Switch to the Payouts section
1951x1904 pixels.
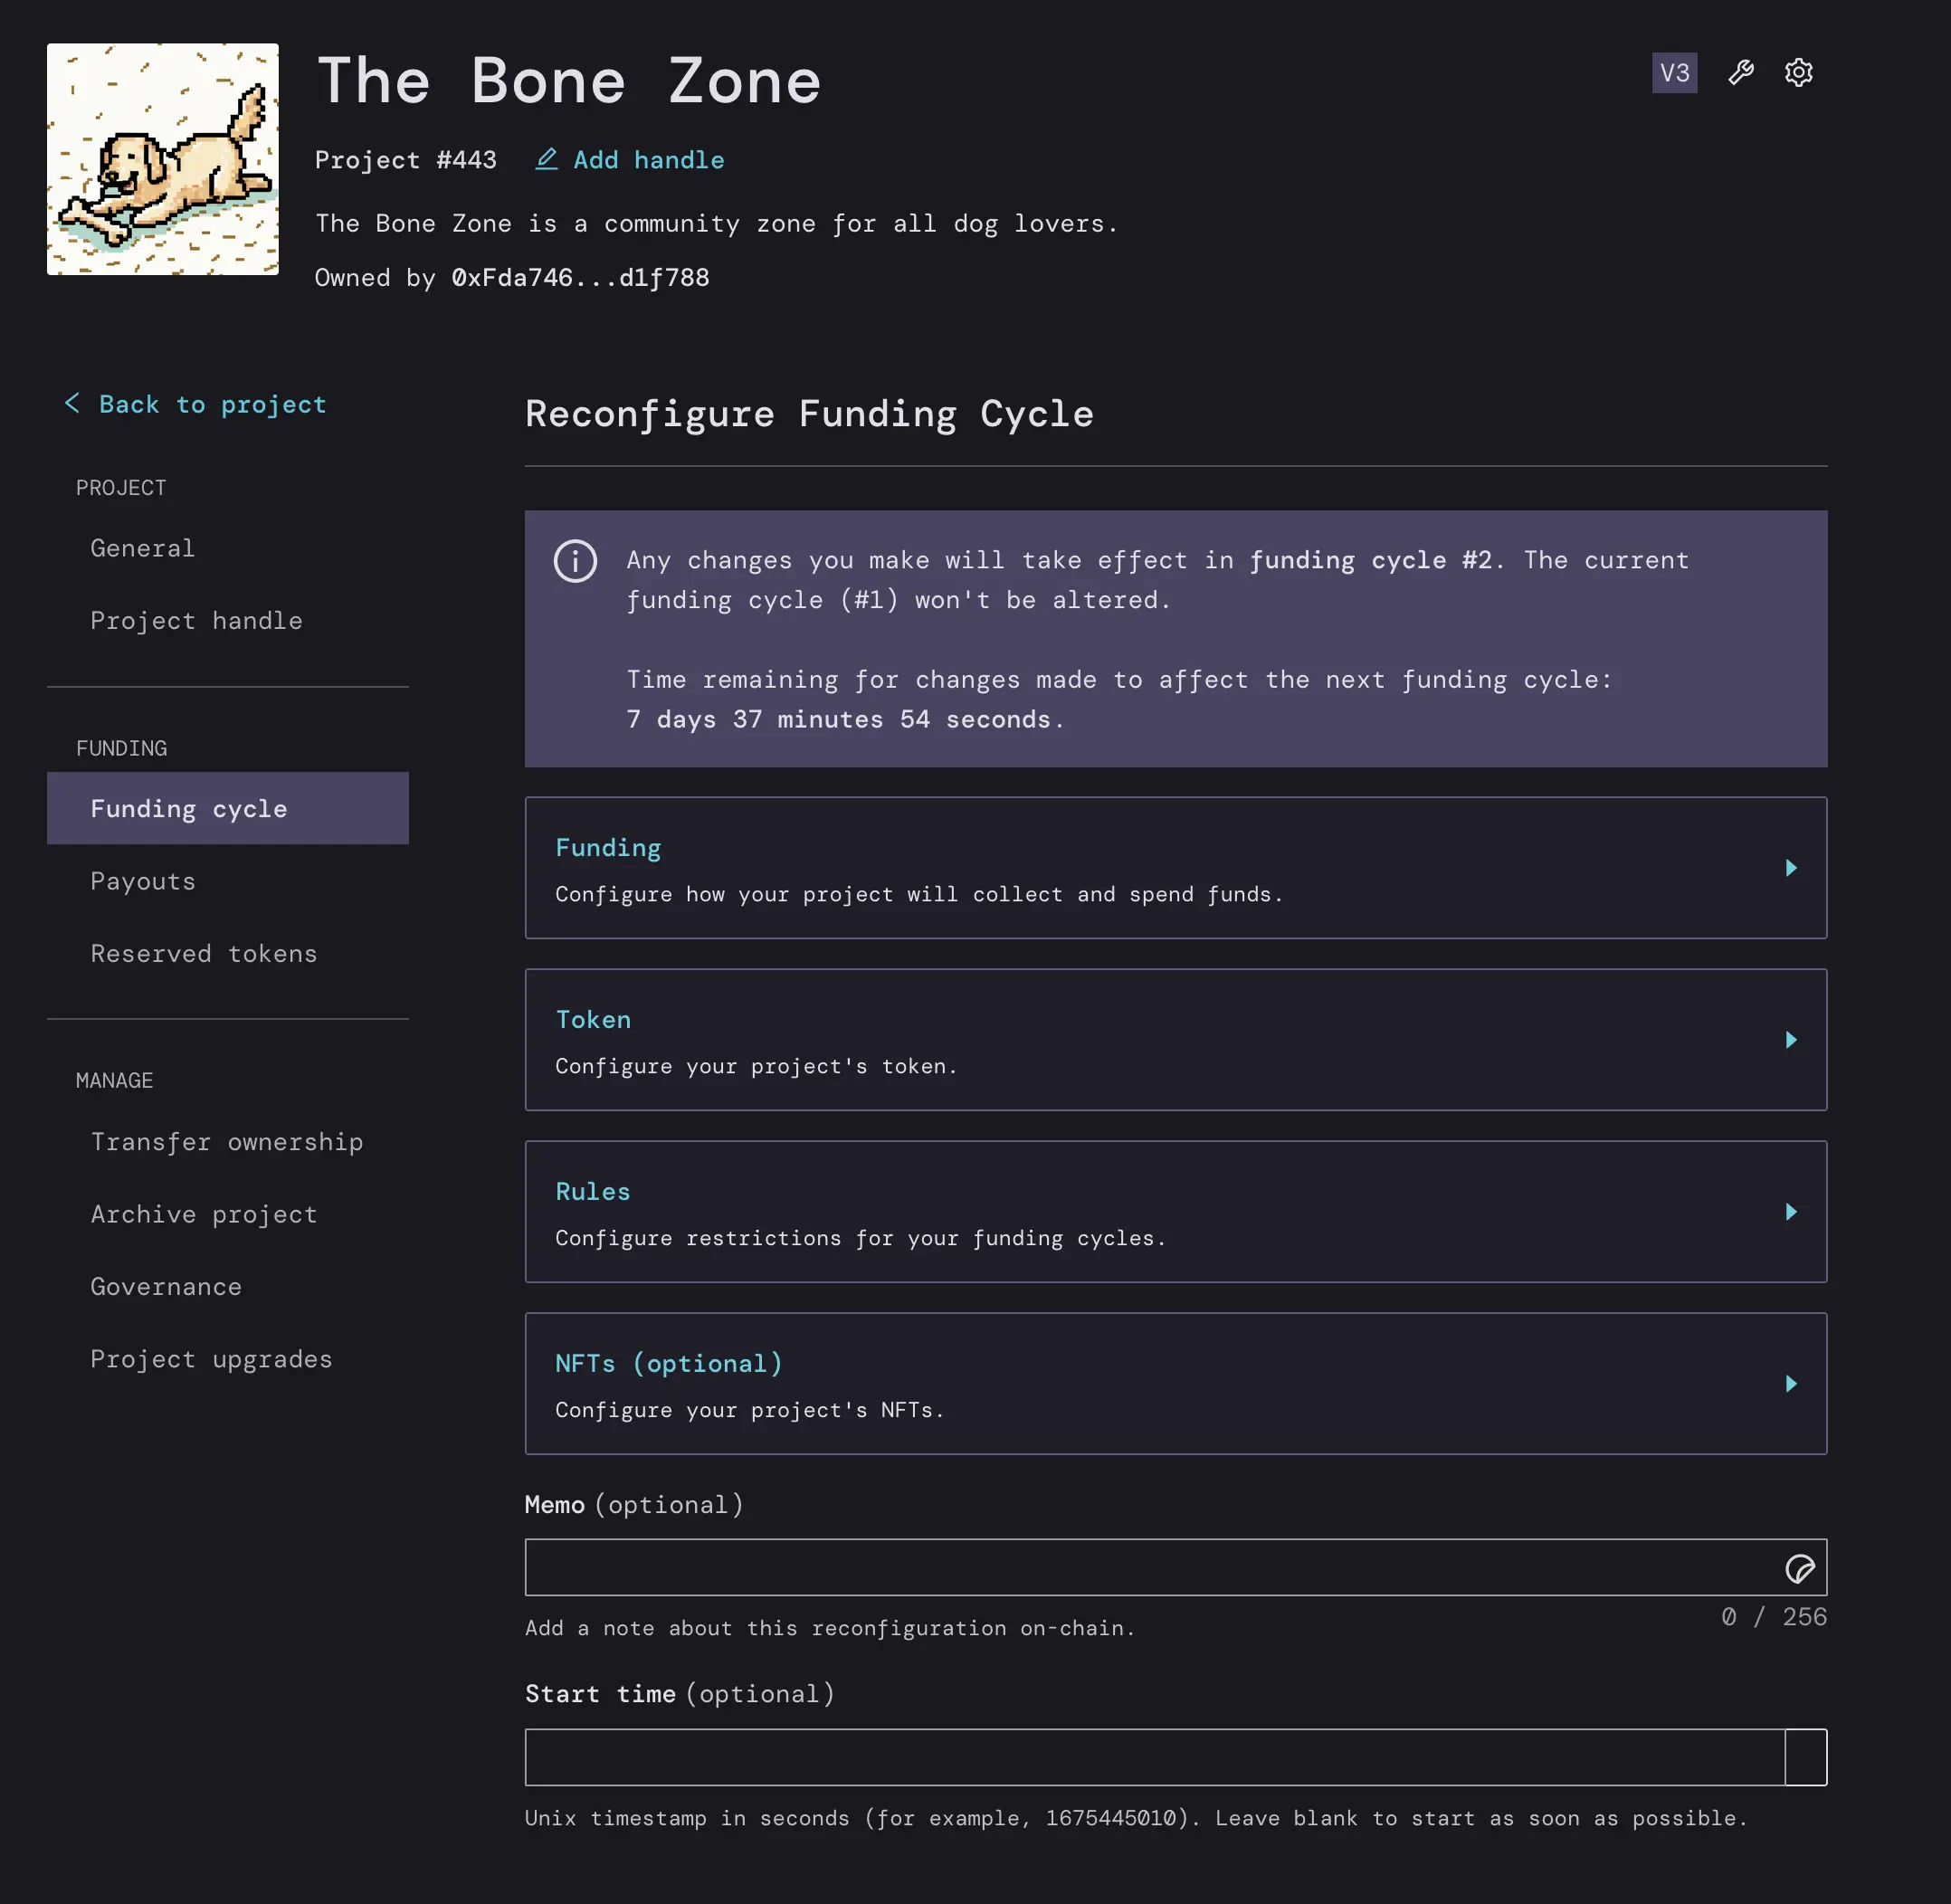pyautogui.click(x=143, y=881)
